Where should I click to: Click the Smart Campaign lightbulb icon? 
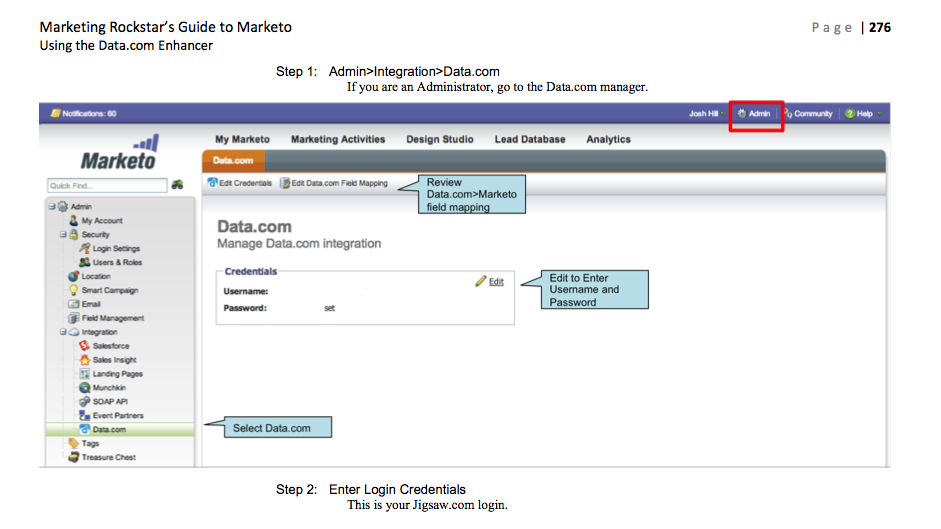click(73, 290)
